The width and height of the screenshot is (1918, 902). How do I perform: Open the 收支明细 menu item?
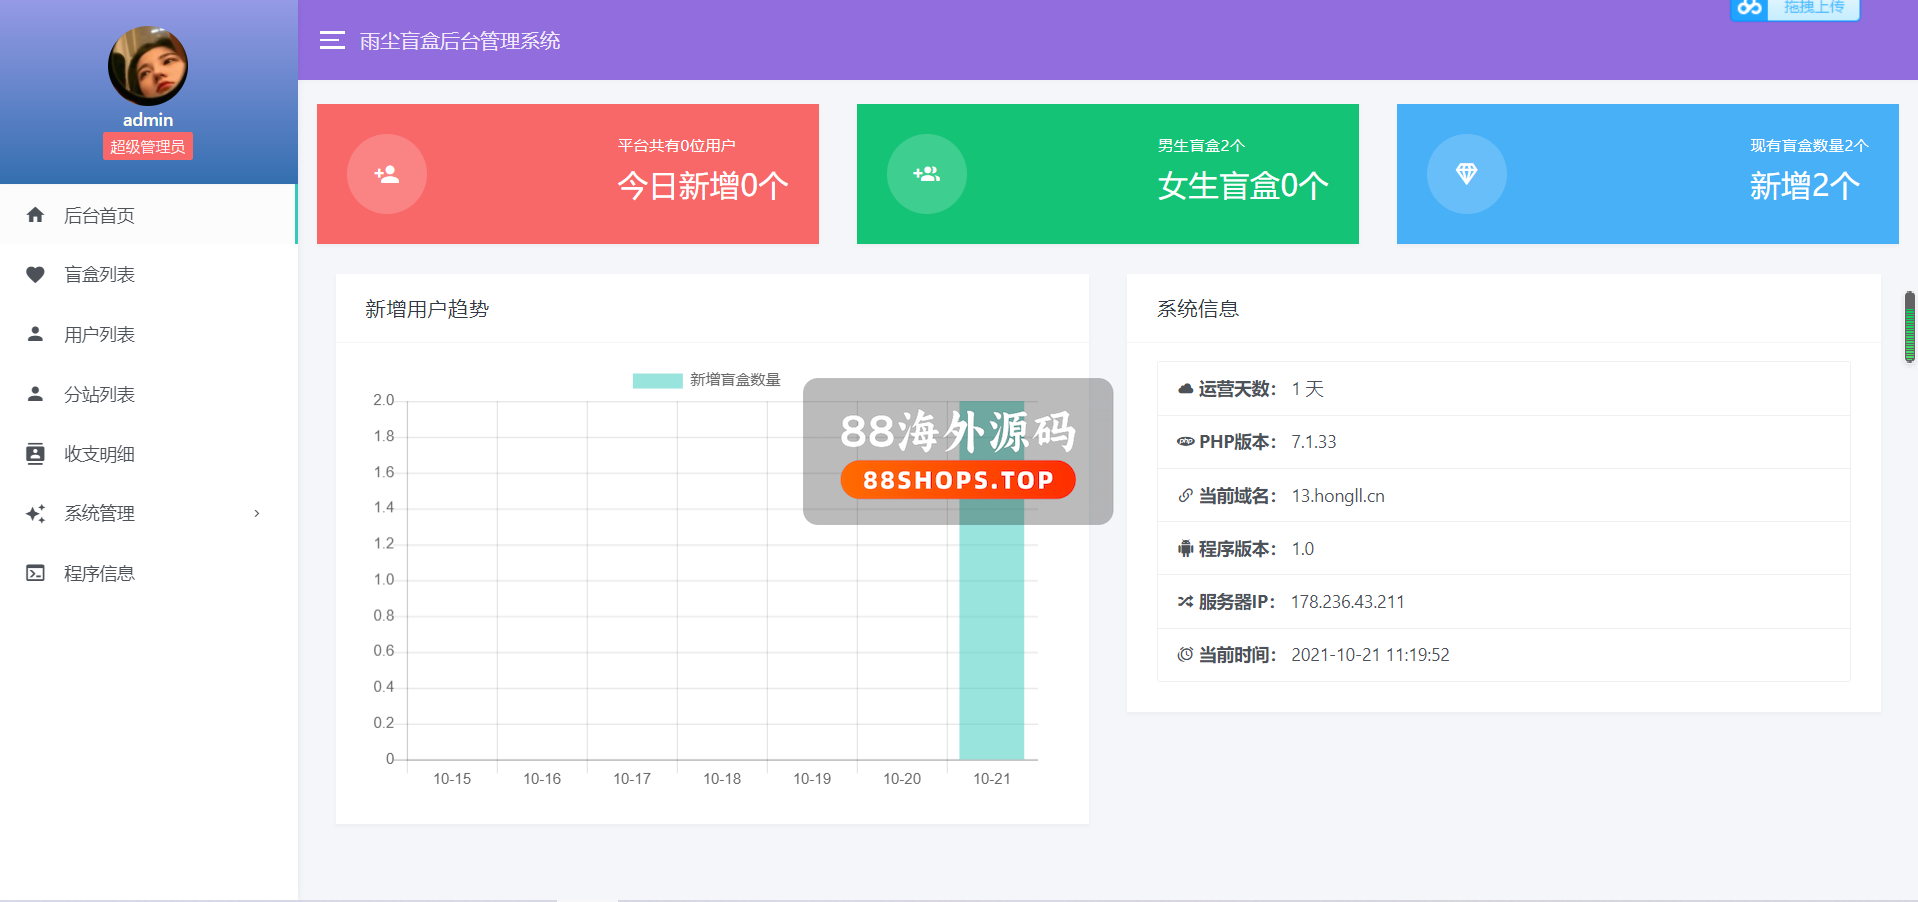[99, 454]
